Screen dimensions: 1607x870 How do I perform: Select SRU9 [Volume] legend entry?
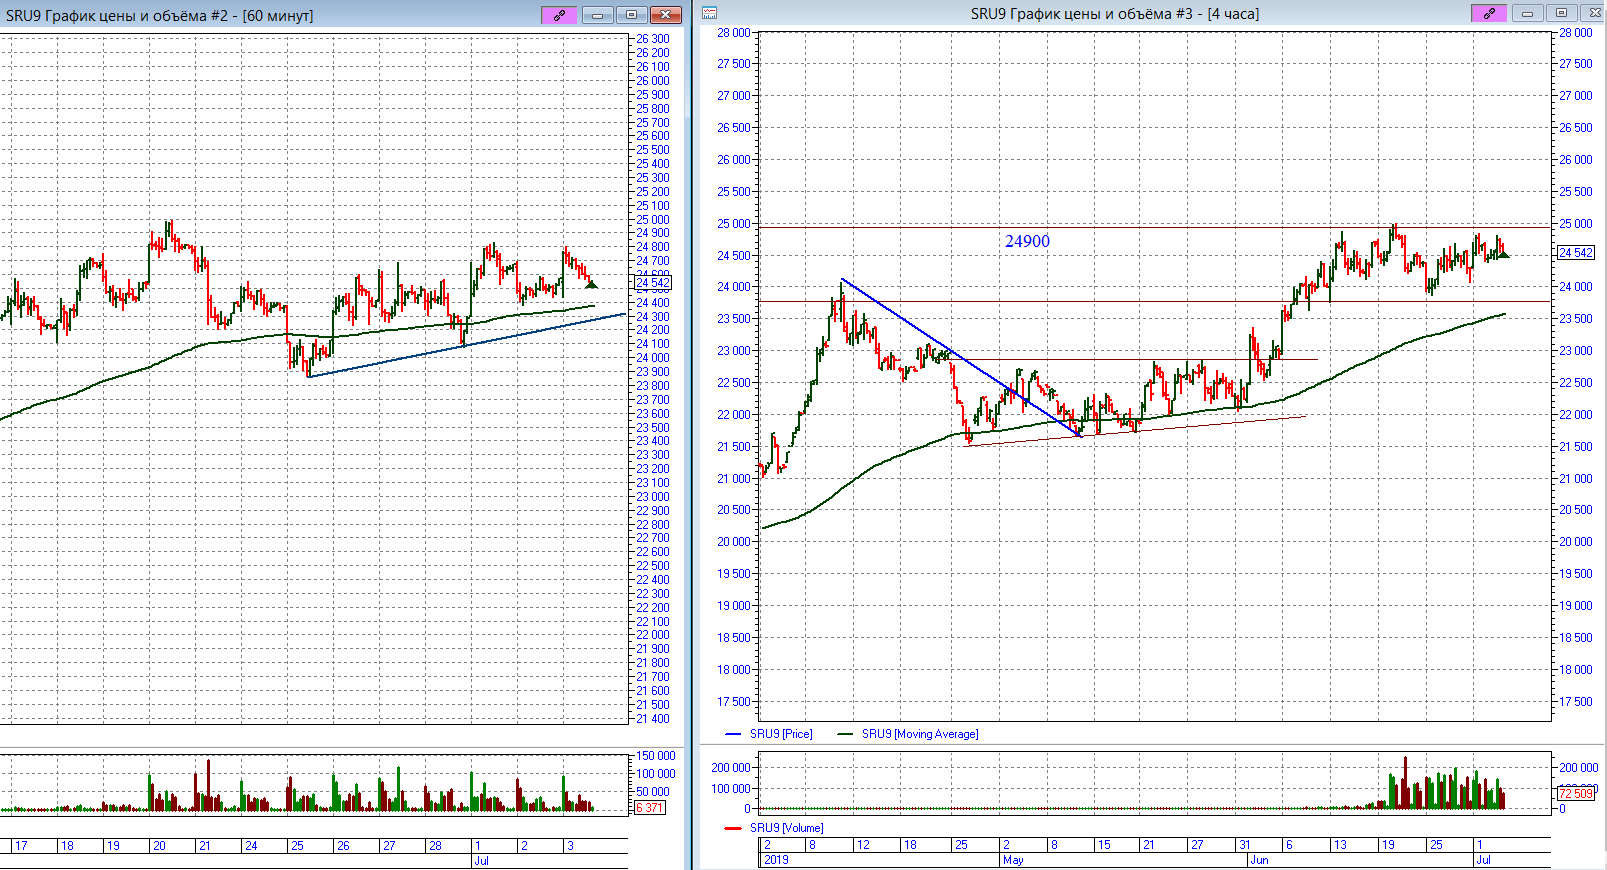click(786, 828)
